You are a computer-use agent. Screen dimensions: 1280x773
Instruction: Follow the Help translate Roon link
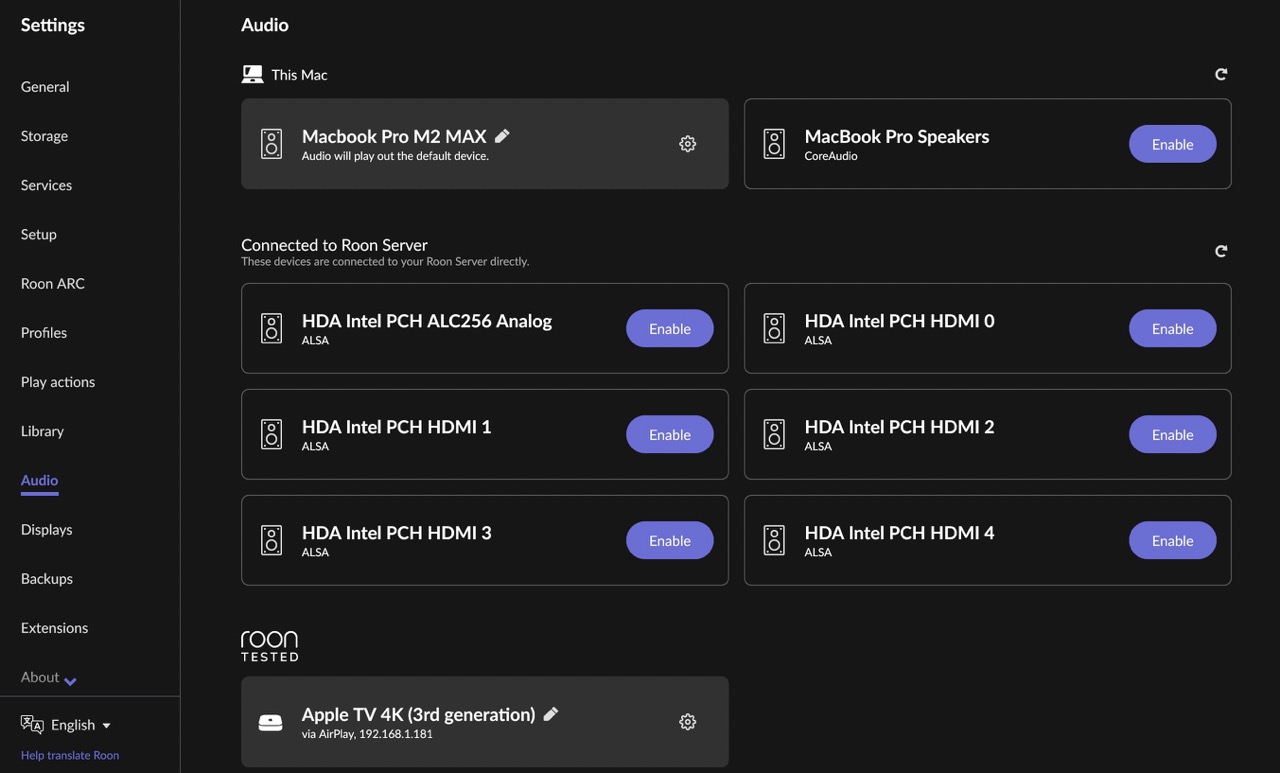[x=70, y=755]
